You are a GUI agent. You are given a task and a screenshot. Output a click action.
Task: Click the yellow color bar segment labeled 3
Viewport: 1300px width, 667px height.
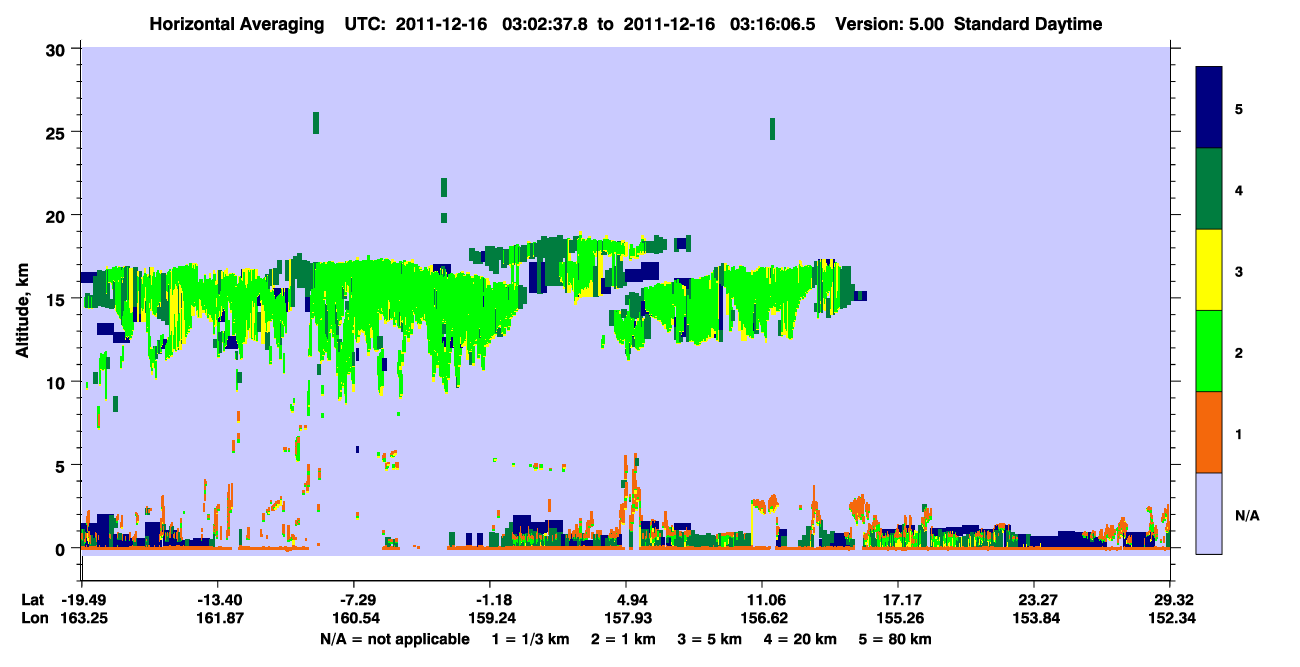[x=1209, y=270]
